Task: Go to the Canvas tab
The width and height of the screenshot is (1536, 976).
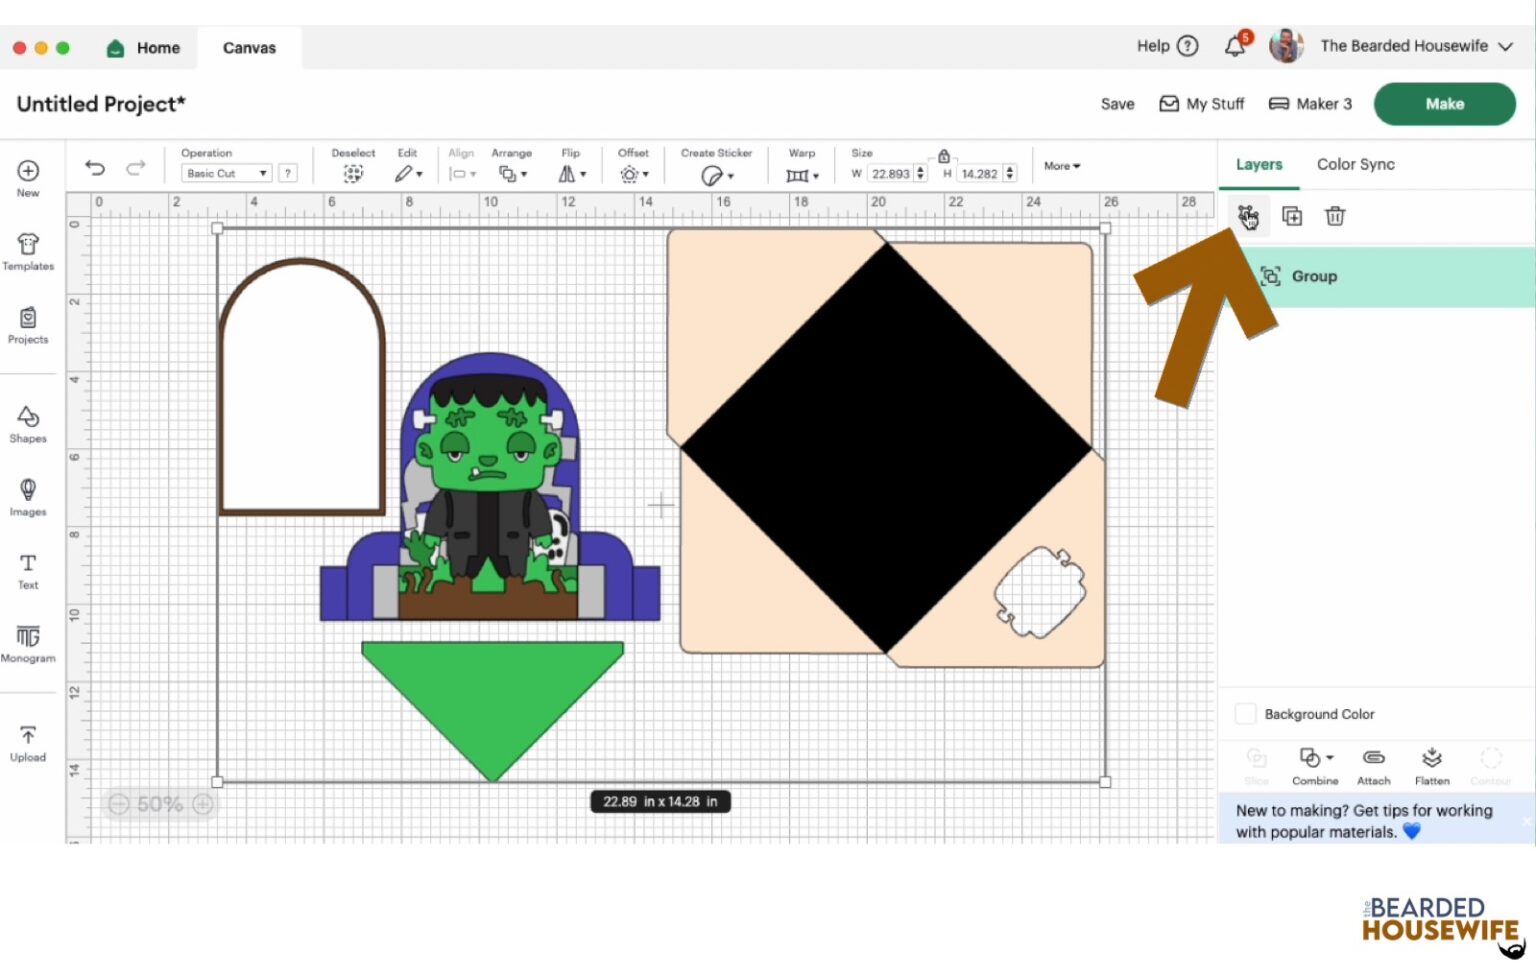Action: [248, 47]
